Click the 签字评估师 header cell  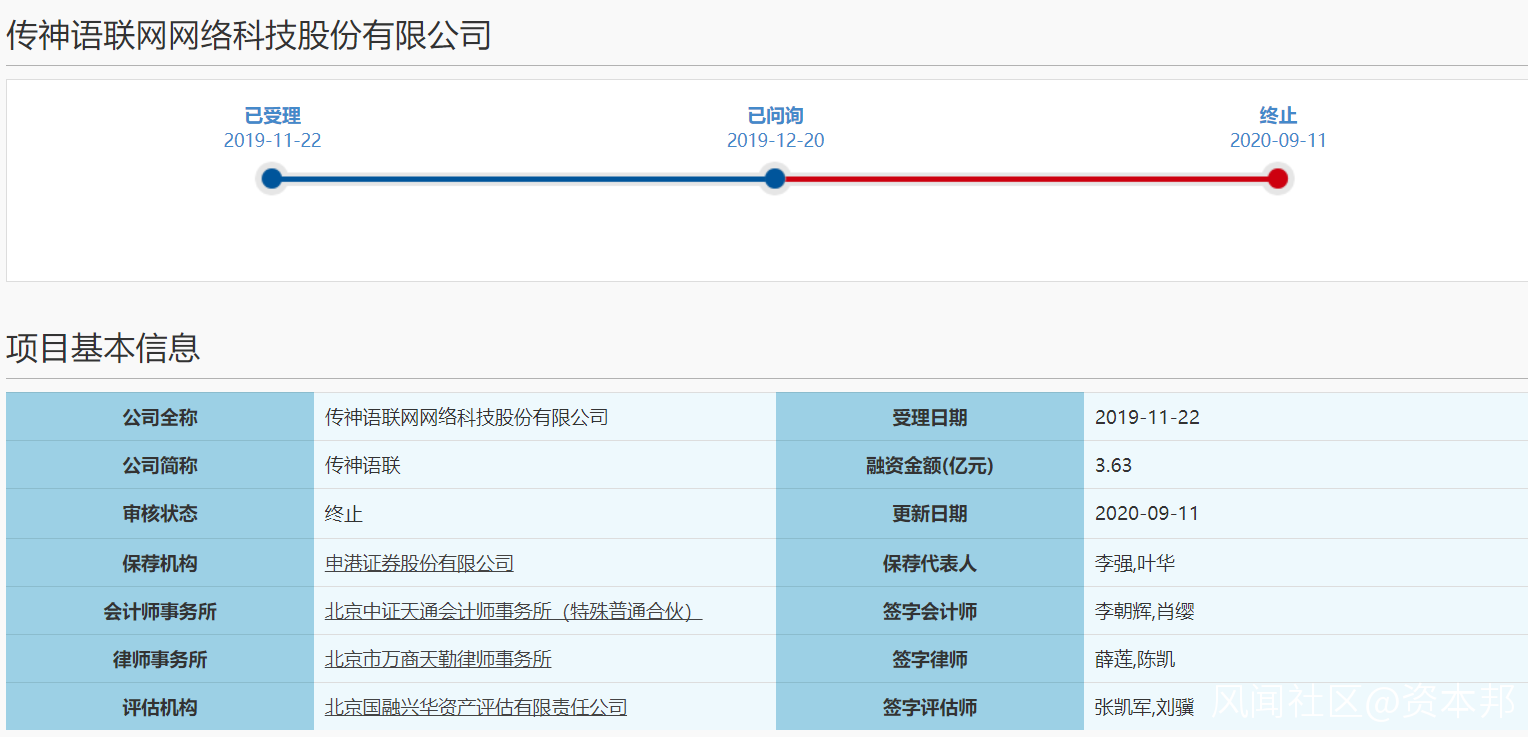(930, 707)
